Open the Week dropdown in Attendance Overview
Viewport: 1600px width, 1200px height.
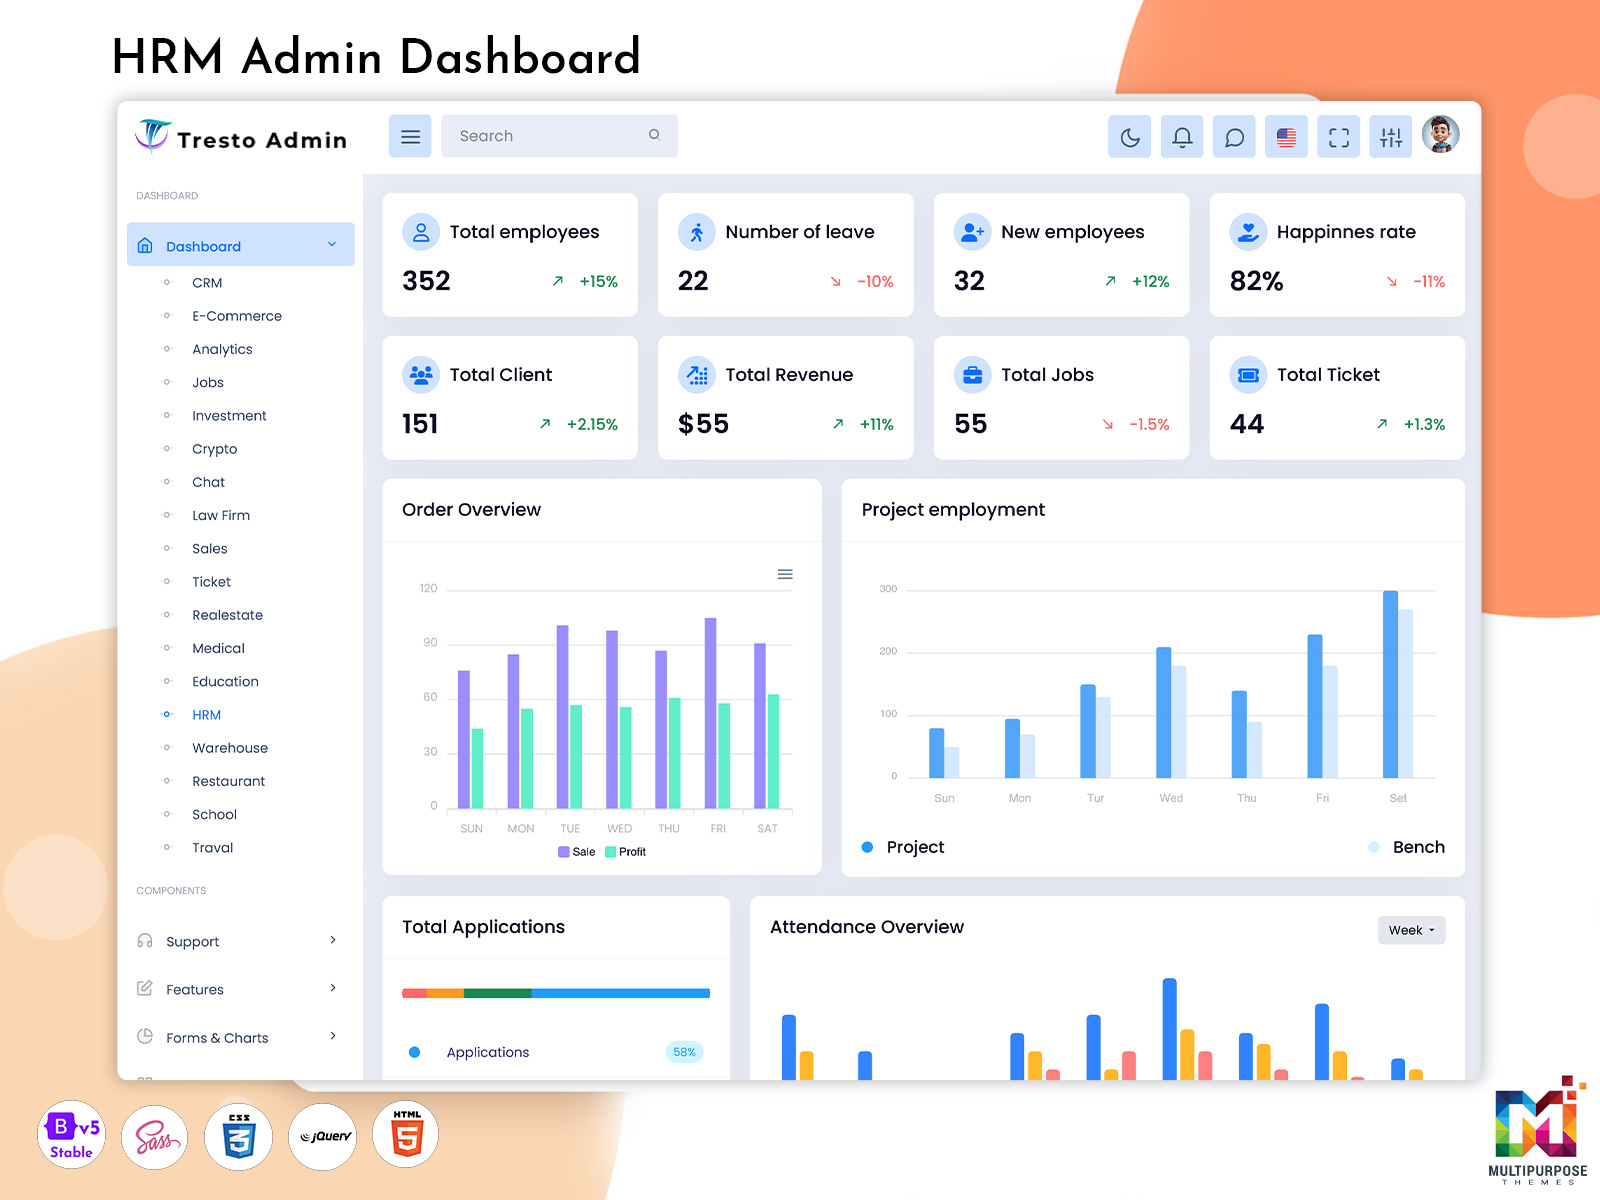coord(1411,930)
